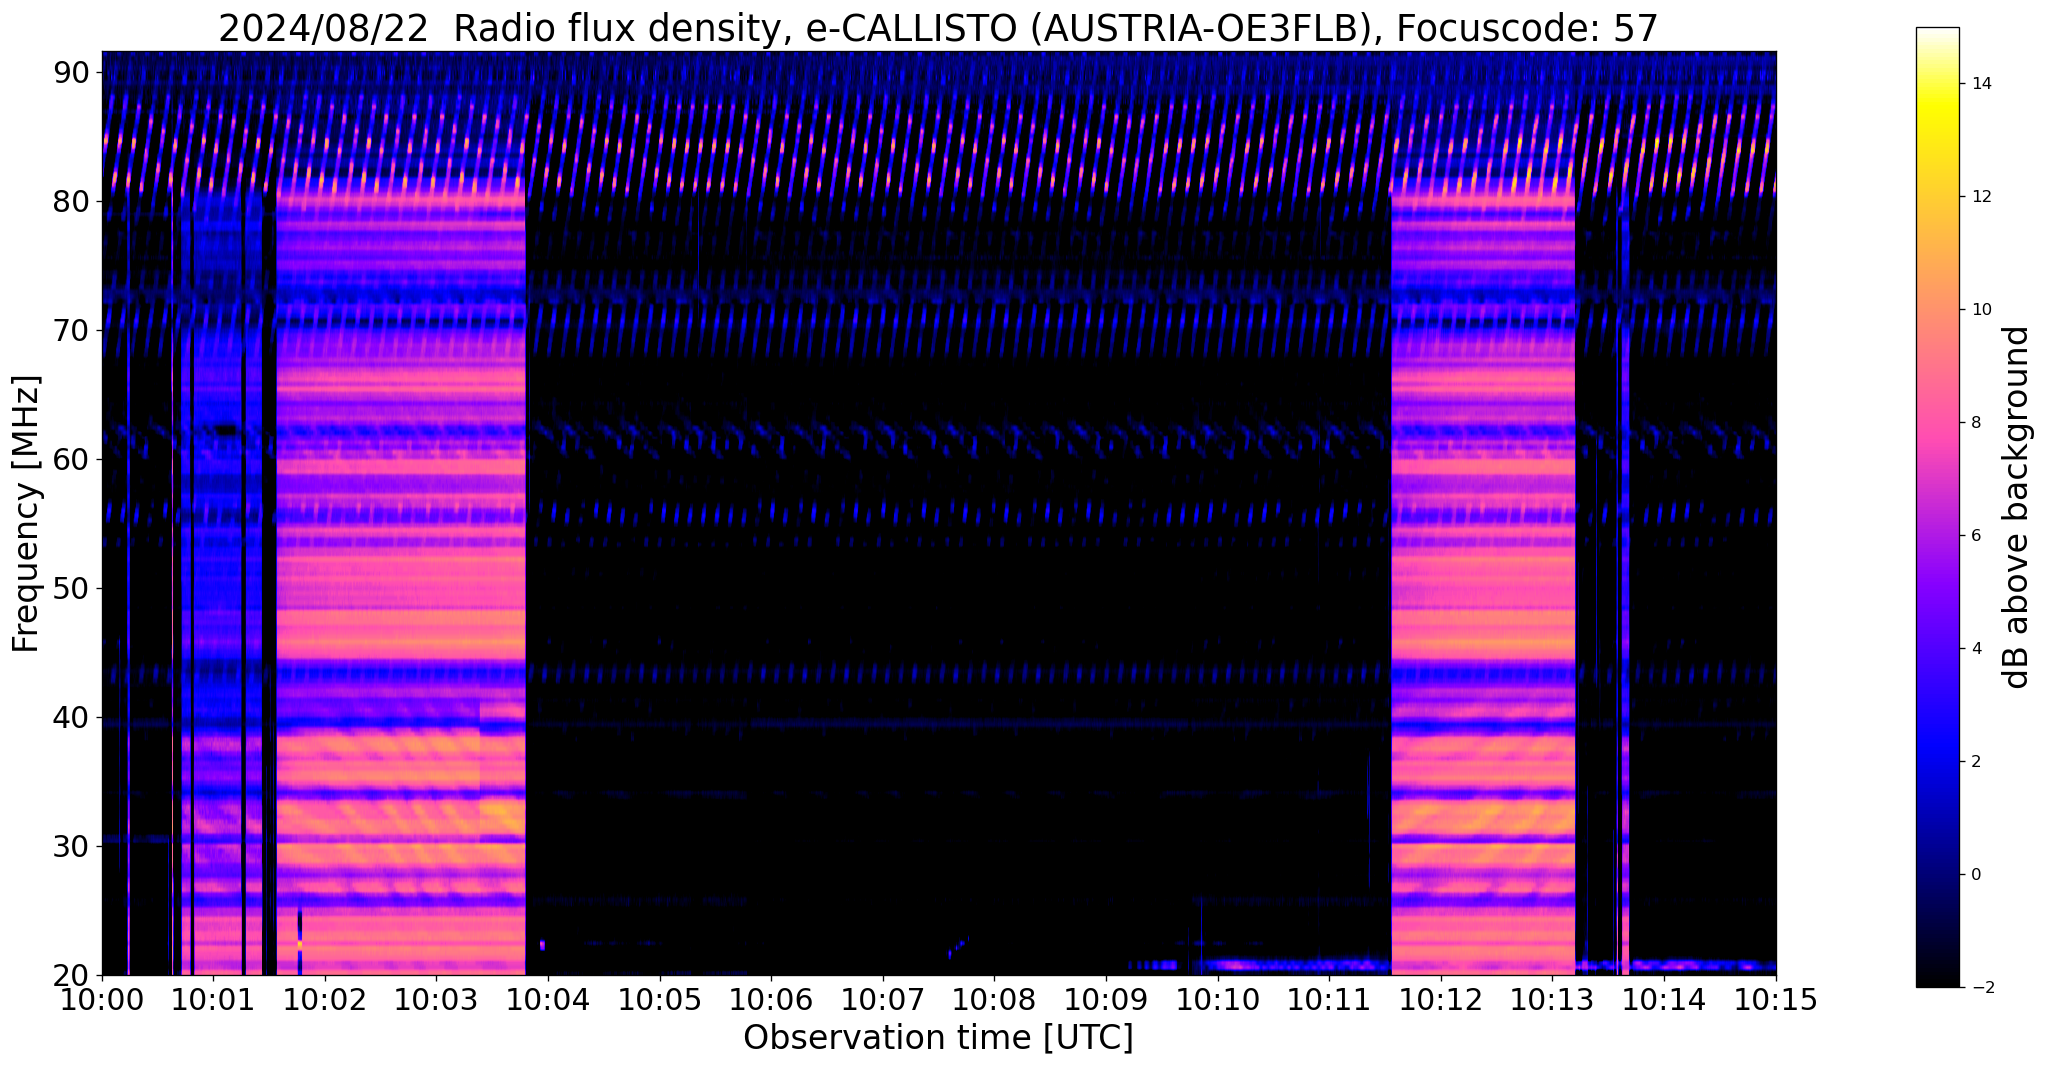Click the 10:09 time tick label

tap(1106, 999)
